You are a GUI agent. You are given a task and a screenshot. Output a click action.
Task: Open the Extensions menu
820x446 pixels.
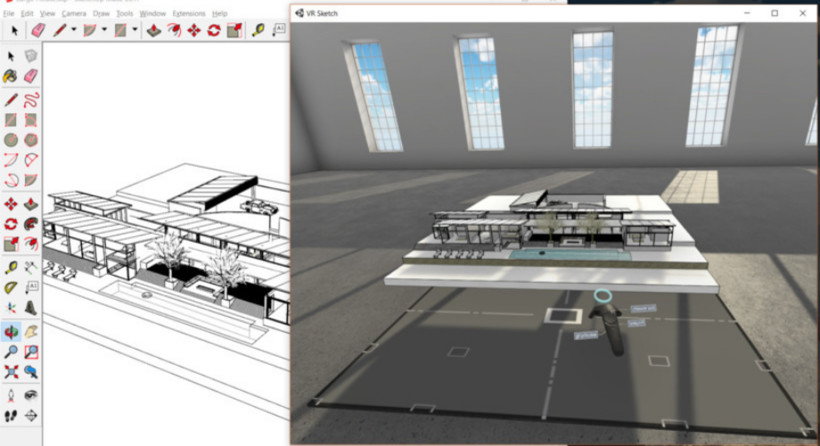tap(188, 13)
